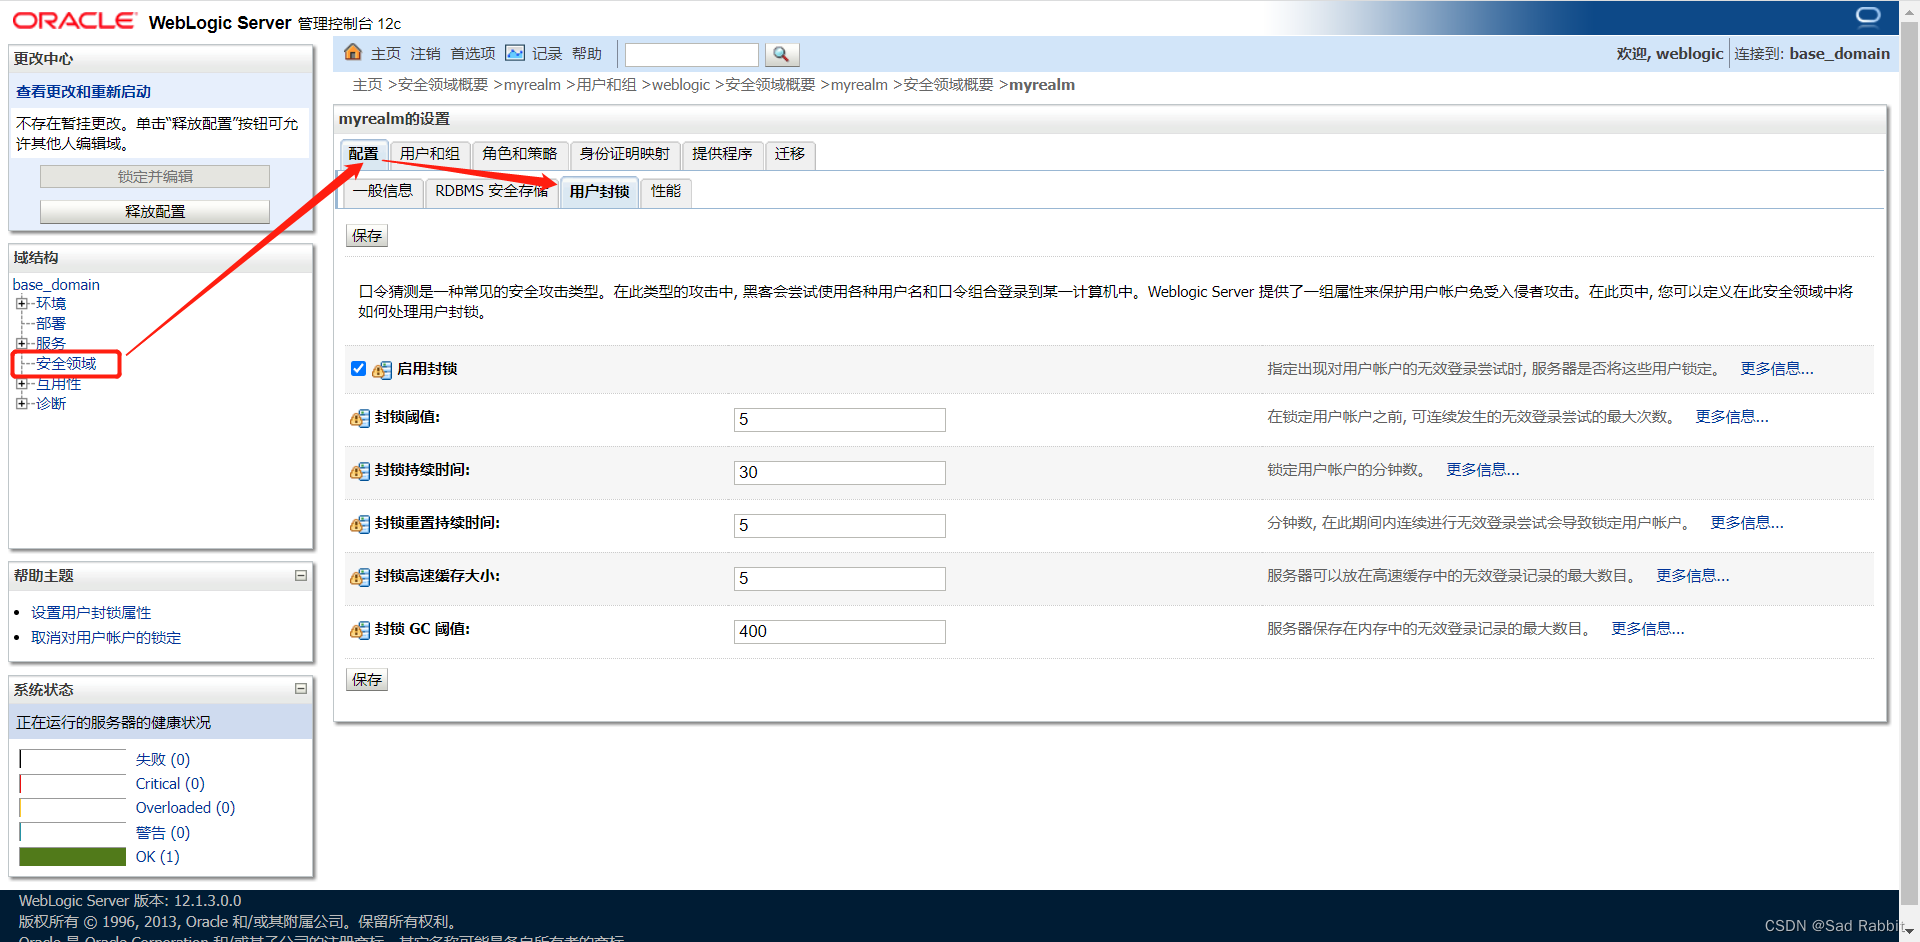The height and width of the screenshot is (942, 1920).
Task: Click the 锁定并编辑 button
Action: [155, 177]
